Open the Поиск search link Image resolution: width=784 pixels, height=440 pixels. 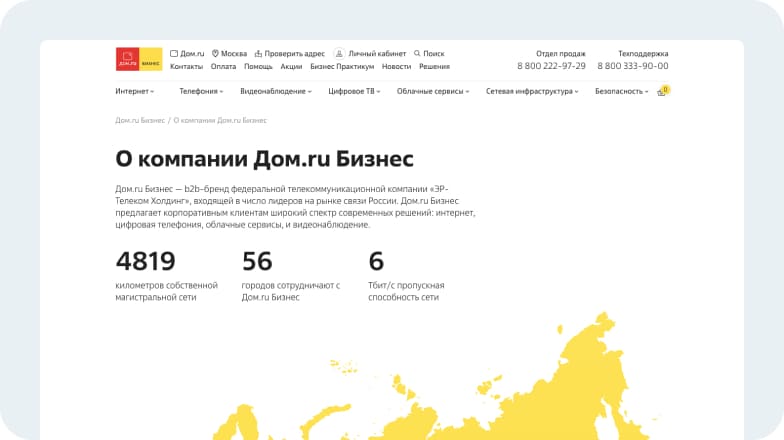[434, 54]
